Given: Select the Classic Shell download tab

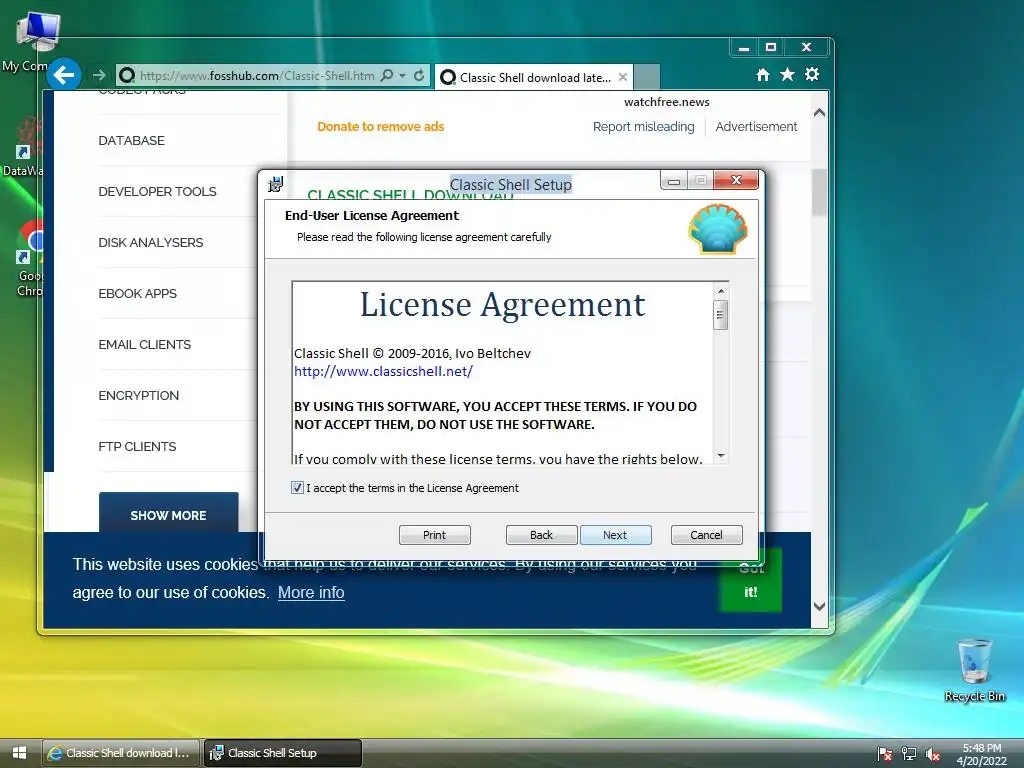Looking at the screenshot, I should coord(534,77).
